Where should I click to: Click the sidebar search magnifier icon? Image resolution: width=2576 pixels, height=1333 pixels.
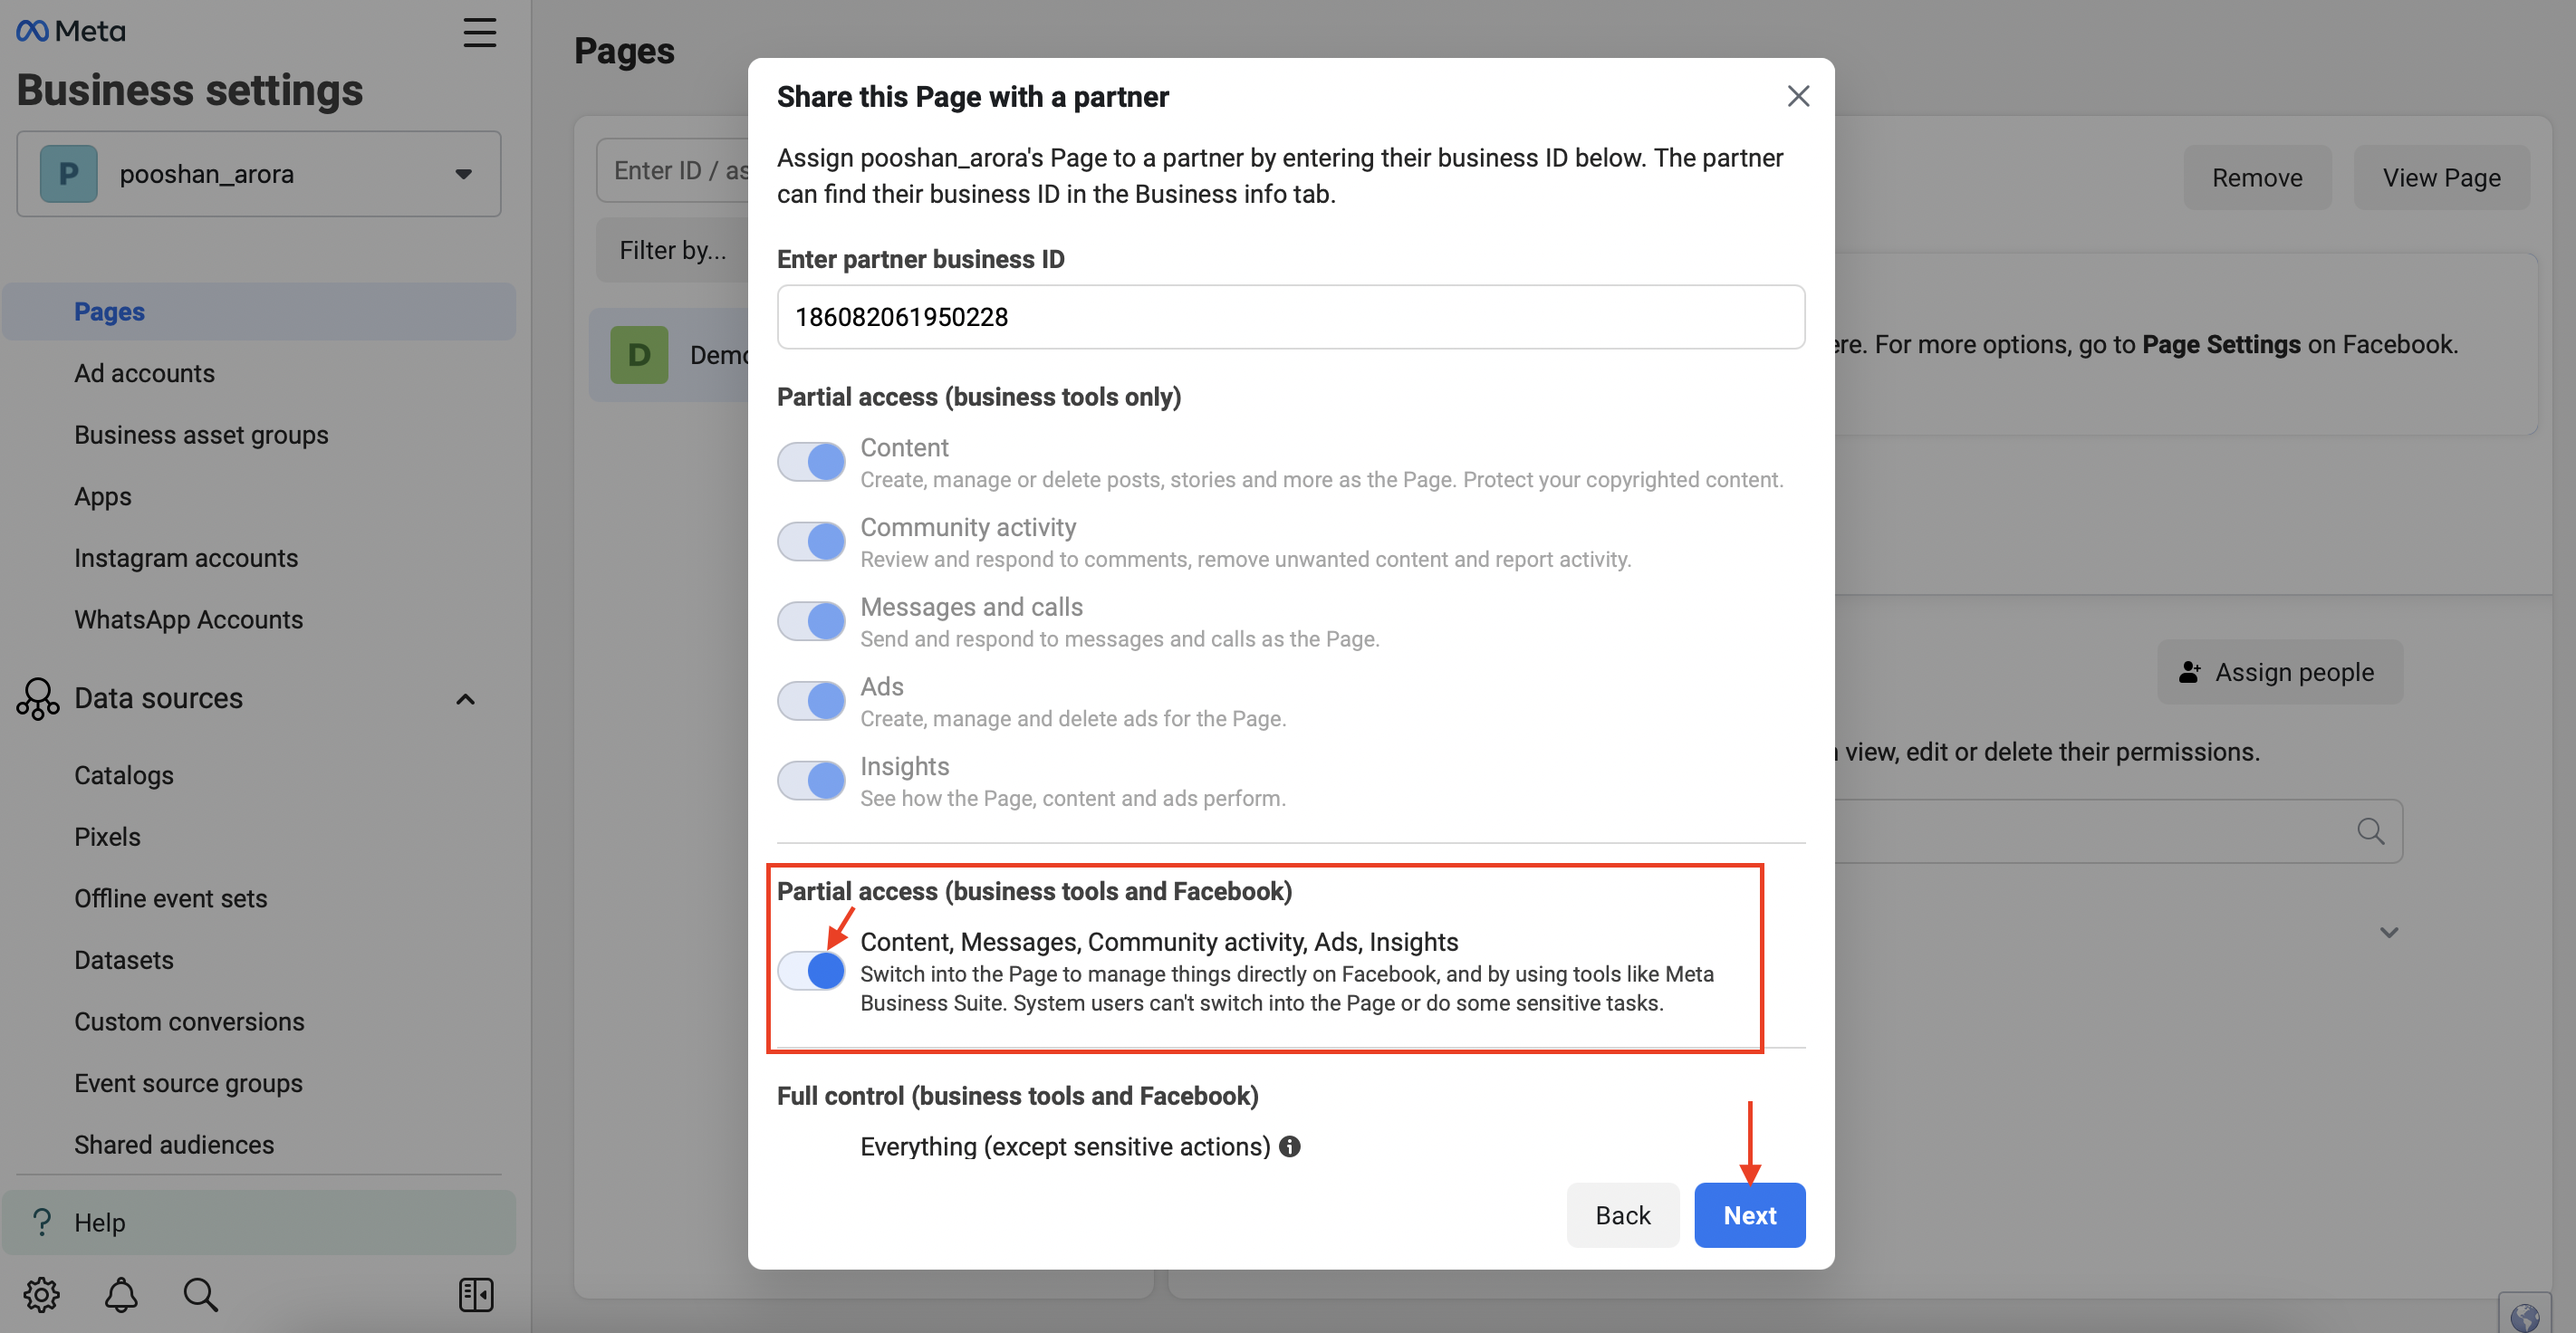click(x=200, y=1294)
